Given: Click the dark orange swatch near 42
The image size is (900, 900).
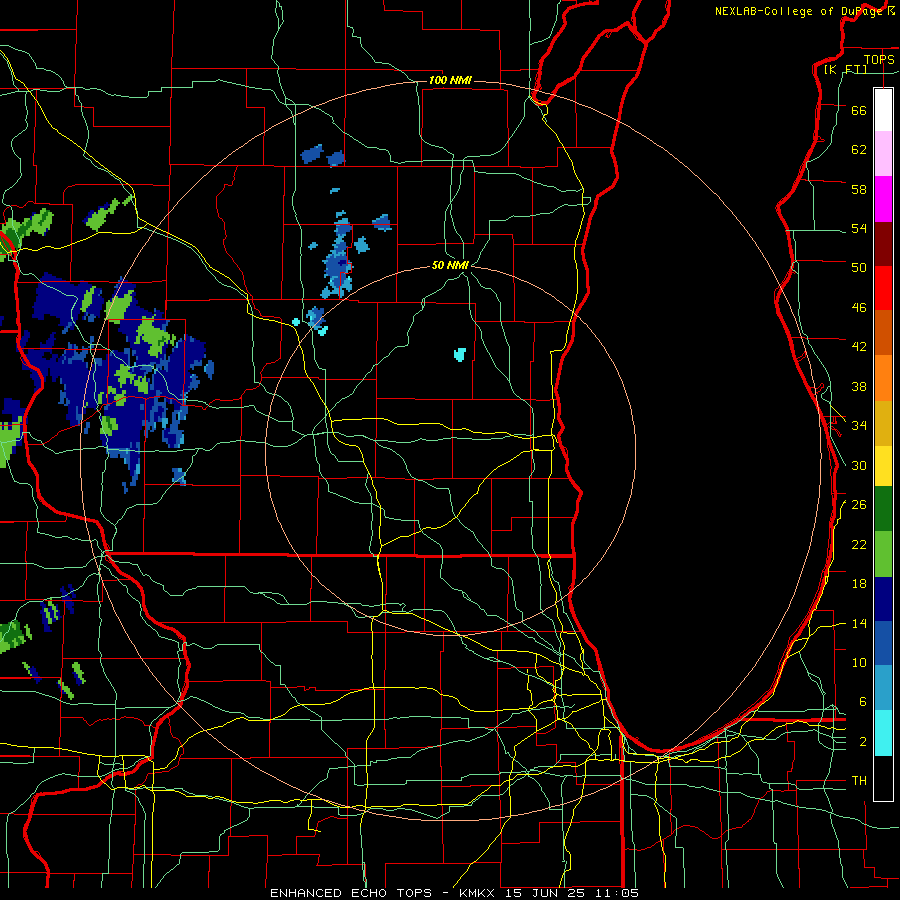Looking at the screenshot, I should pos(883,332).
